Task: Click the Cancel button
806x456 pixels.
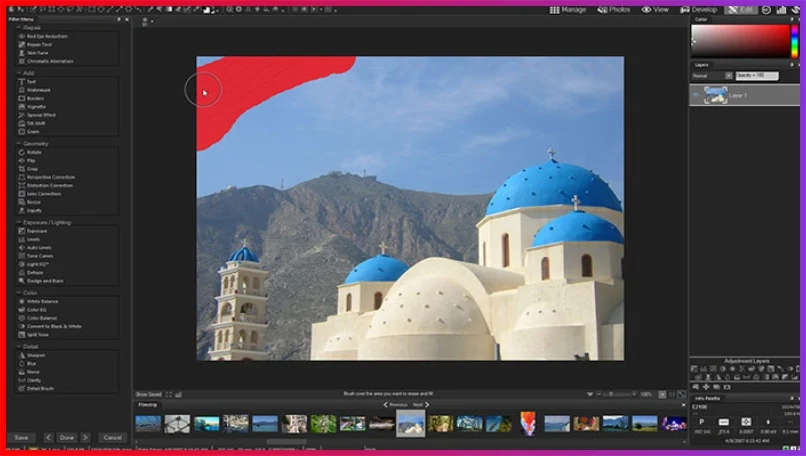Action: point(113,437)
